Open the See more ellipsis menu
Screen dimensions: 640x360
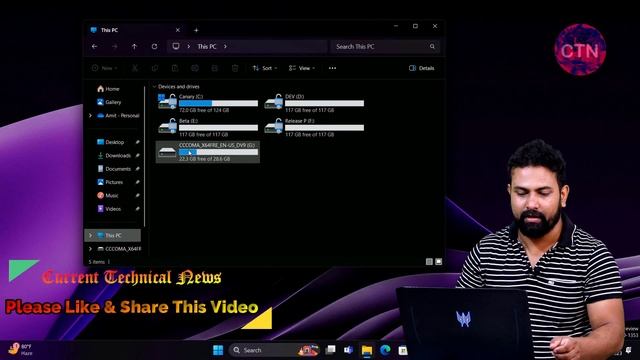[332, 68]
